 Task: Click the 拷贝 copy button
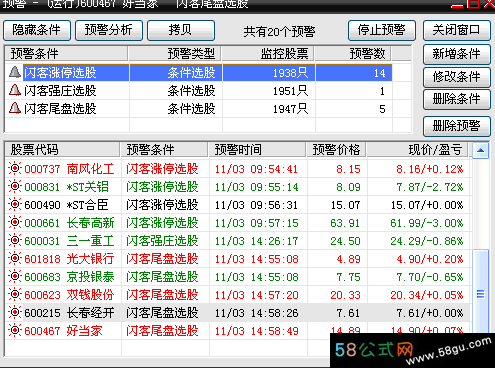[181, 30]
